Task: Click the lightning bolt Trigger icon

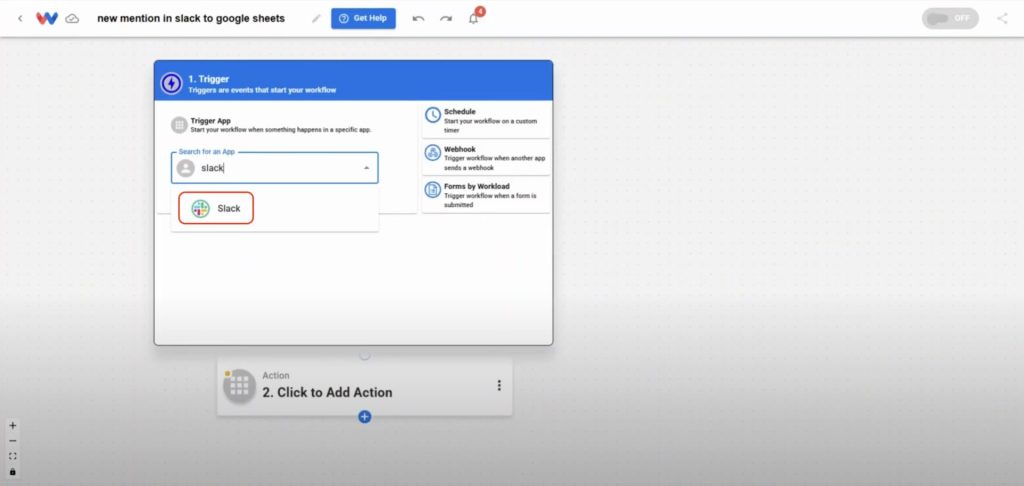Action: 171,84
